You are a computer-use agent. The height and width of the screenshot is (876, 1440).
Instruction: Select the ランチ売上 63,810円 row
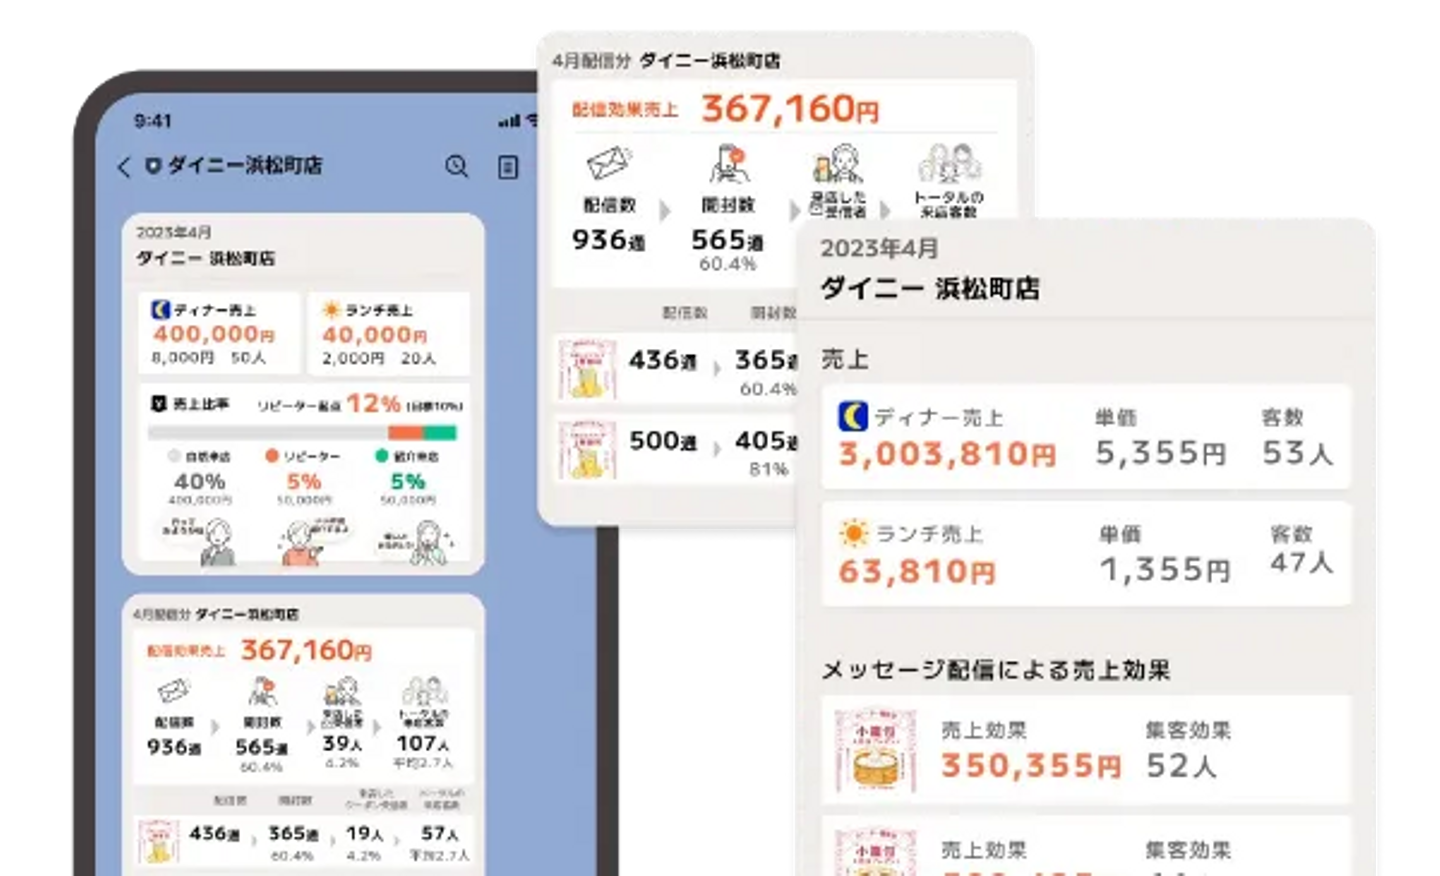point(1086,554)
